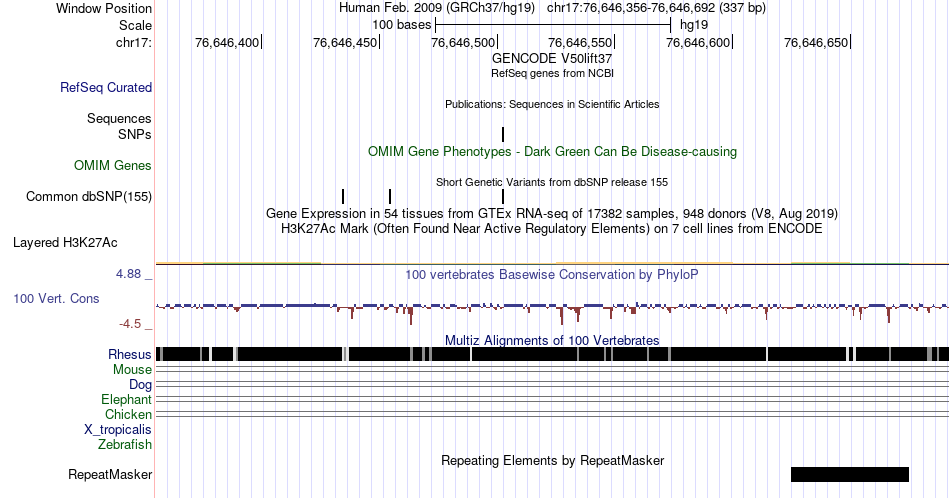Screen dimensions: 950x498
Task: Click the hg19 label beside scale bar
Action: click(x=694, y=25)
